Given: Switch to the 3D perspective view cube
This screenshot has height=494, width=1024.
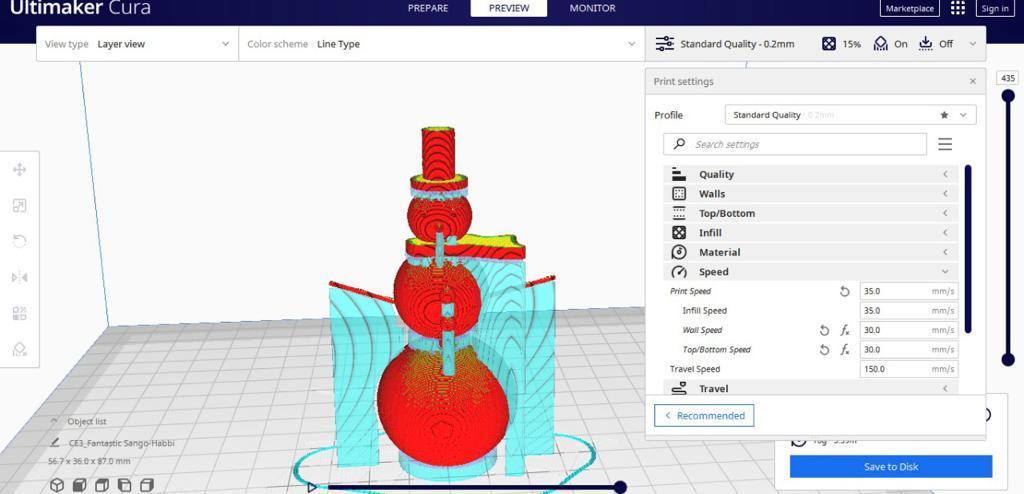Looking at the screenshot, I should pos(57,485).
